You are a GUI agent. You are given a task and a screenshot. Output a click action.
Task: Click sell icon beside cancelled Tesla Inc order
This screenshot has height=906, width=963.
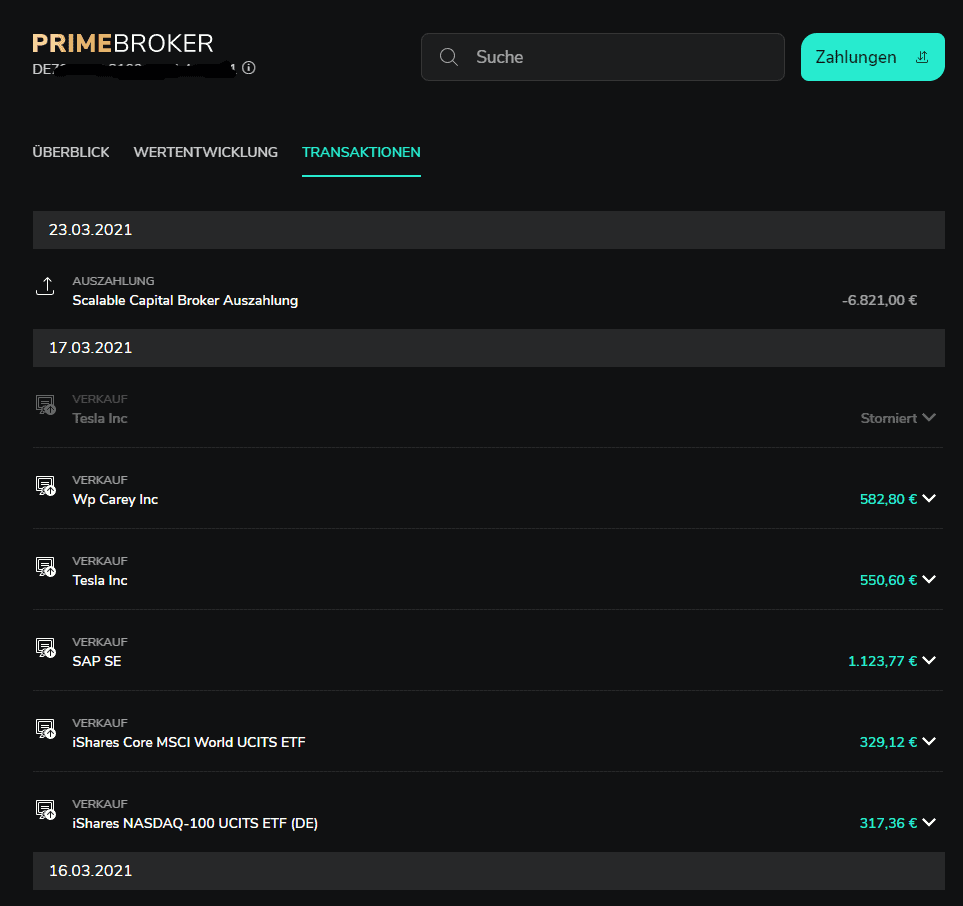(x=45, y=406)
